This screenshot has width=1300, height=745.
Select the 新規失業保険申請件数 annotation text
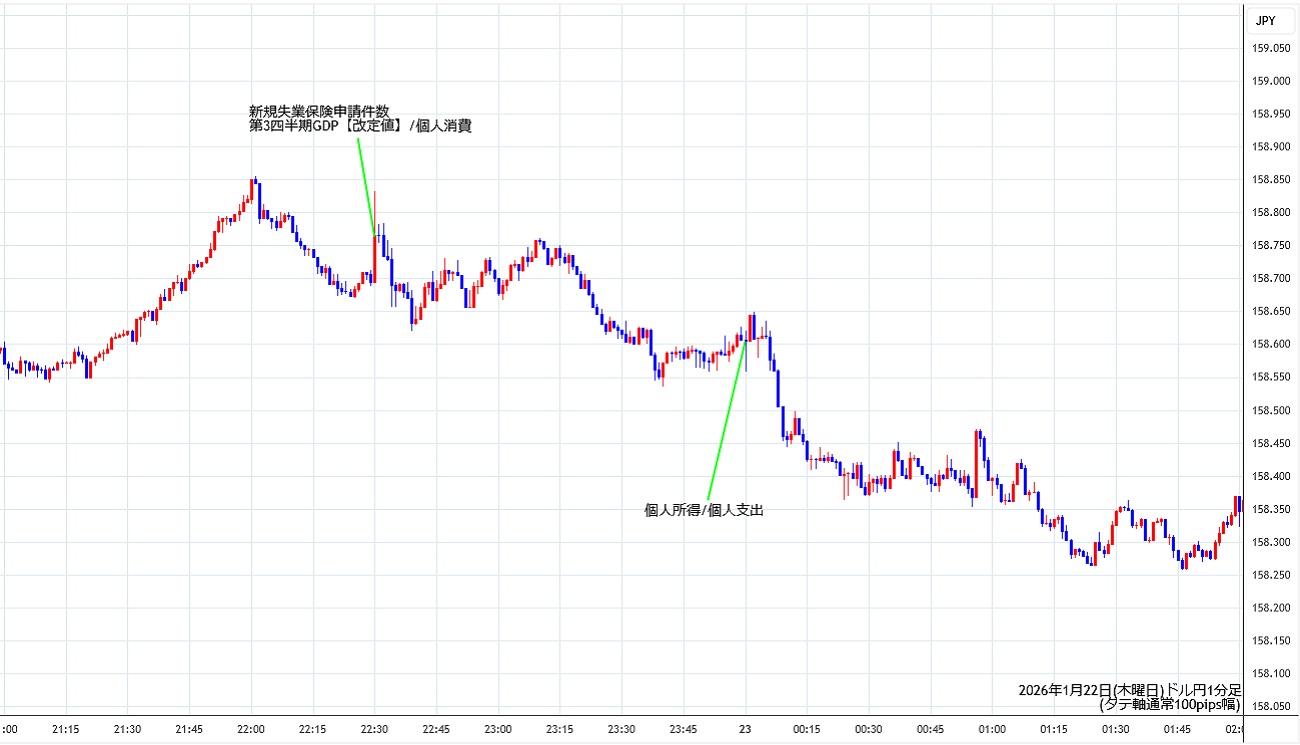319,111
